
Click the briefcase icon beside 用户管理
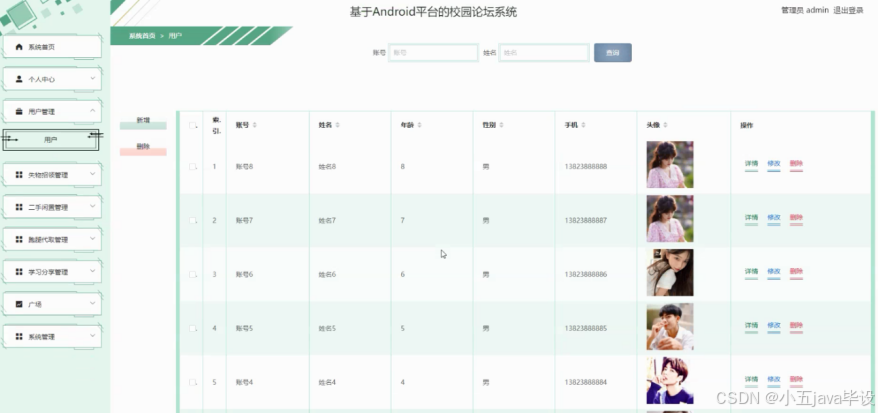point(19,112)
